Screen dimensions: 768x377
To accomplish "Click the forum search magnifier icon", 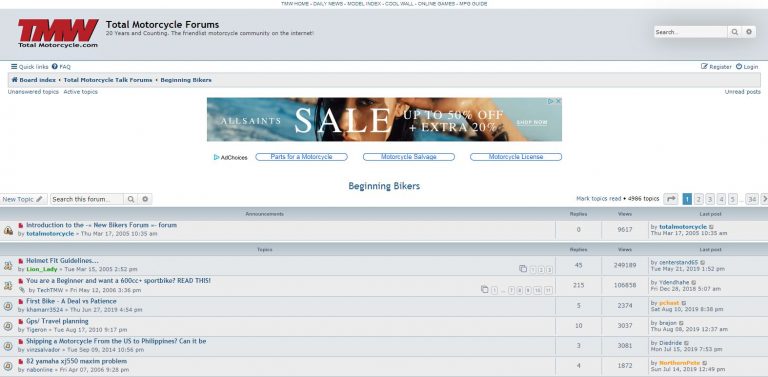I will coord(131,199).
